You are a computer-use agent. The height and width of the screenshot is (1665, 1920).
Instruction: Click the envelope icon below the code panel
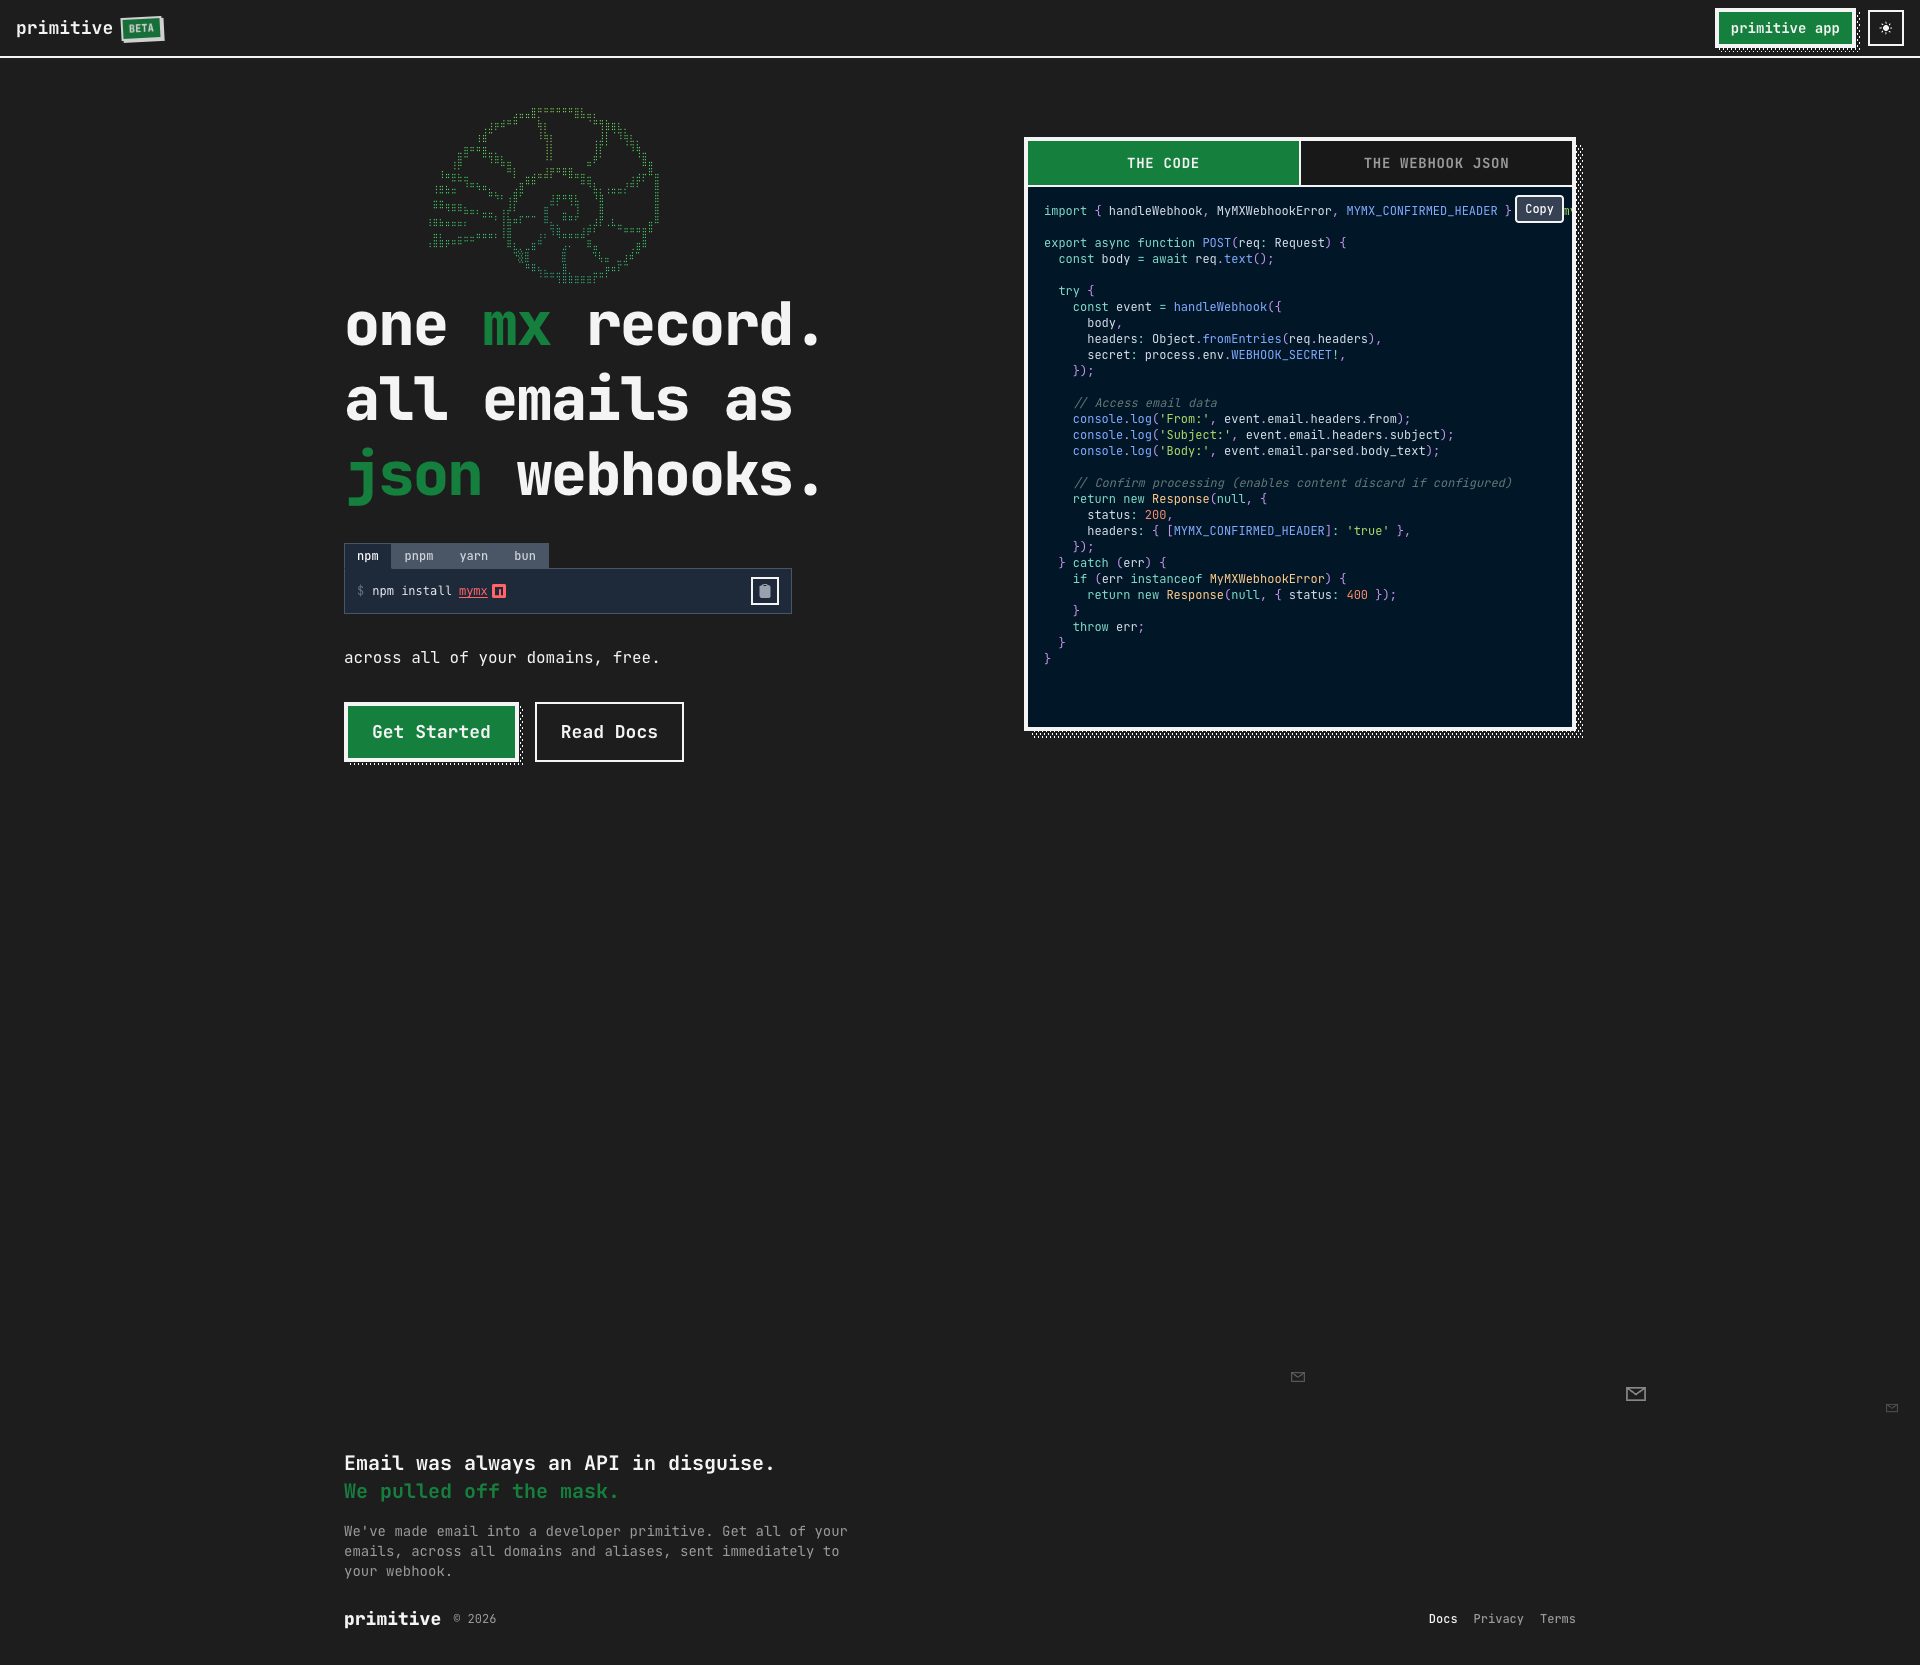[1297, 1377]
